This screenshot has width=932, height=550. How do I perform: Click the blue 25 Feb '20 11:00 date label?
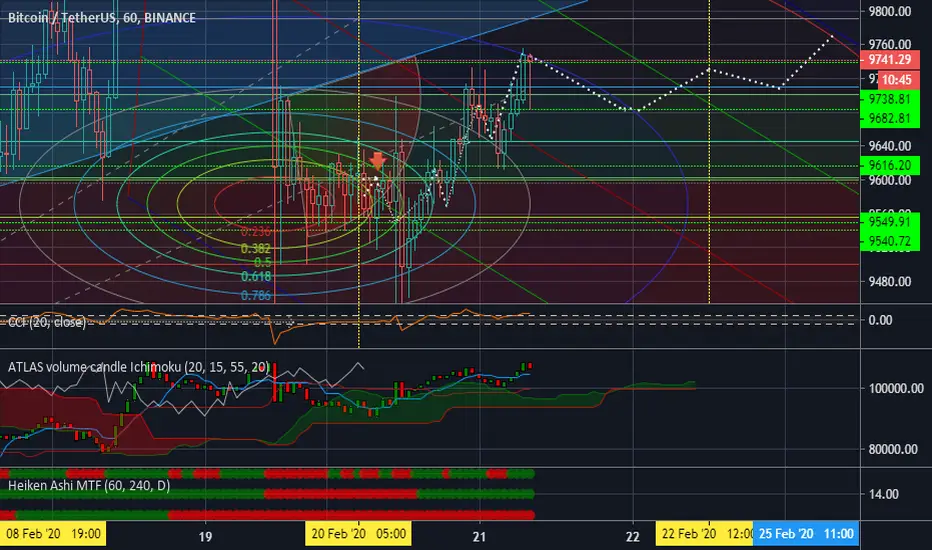click(806, 533)
